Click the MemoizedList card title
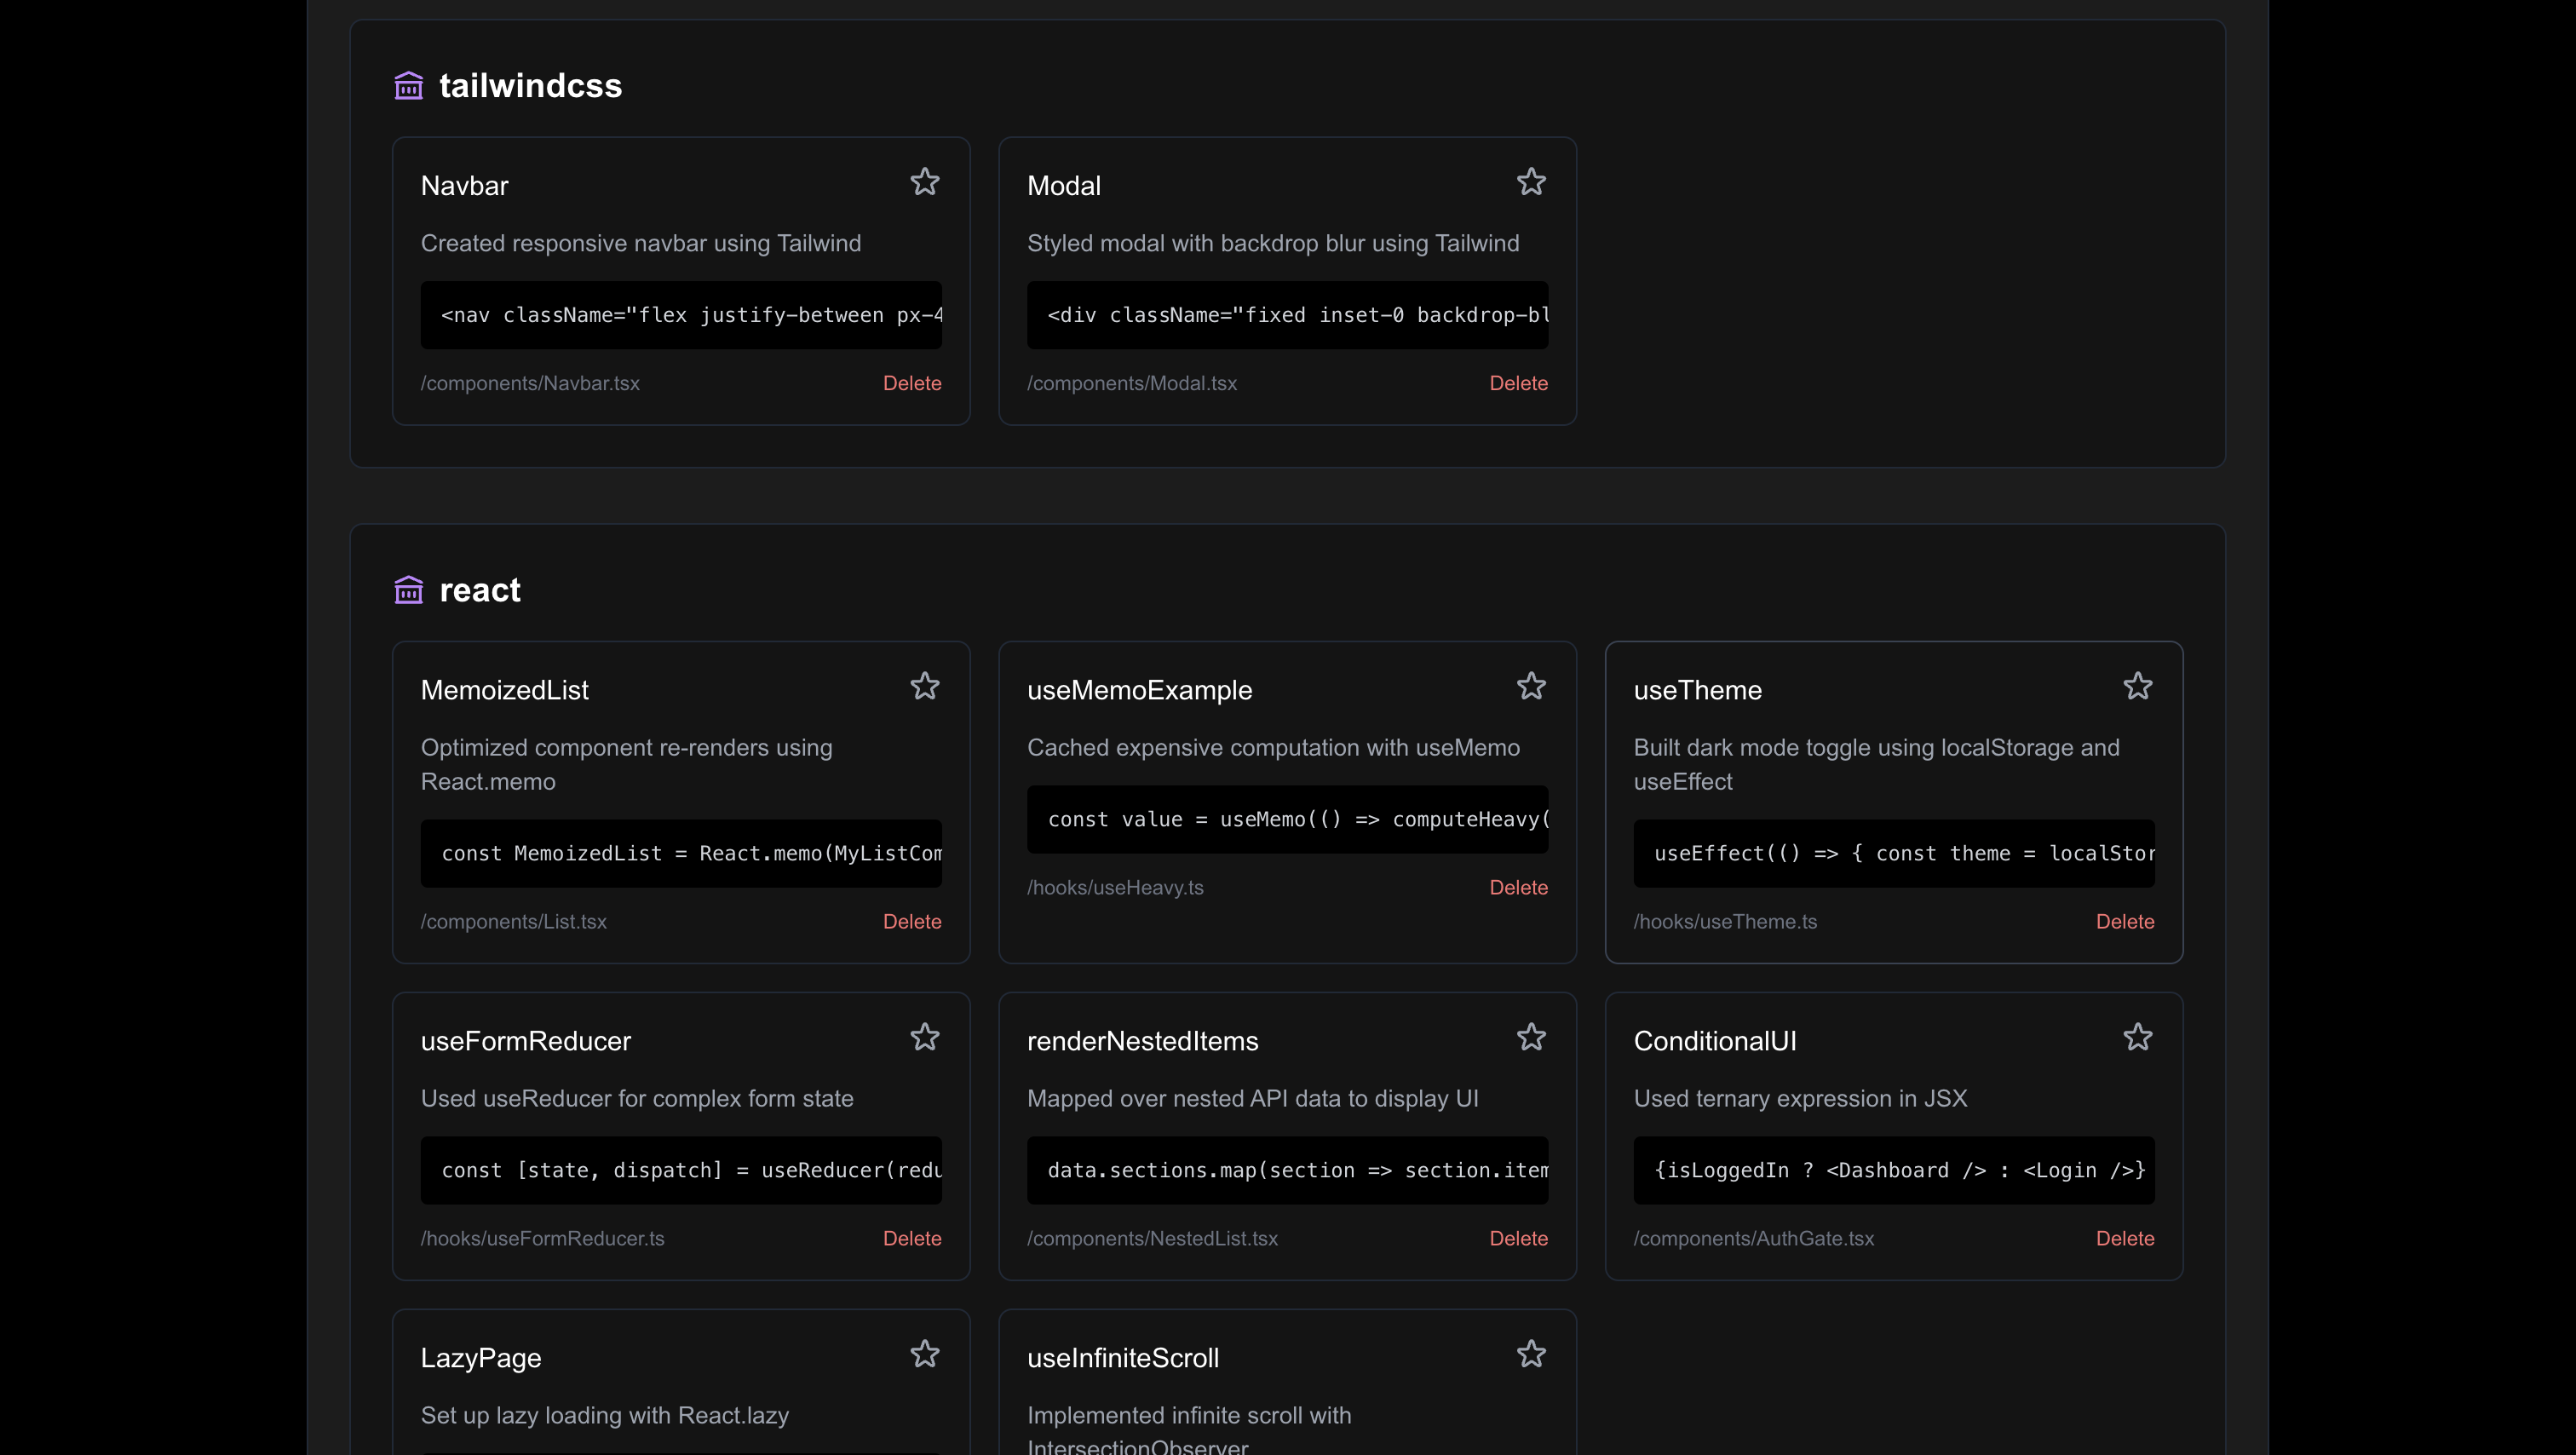2576x1455 pixels. pos(504,690)
